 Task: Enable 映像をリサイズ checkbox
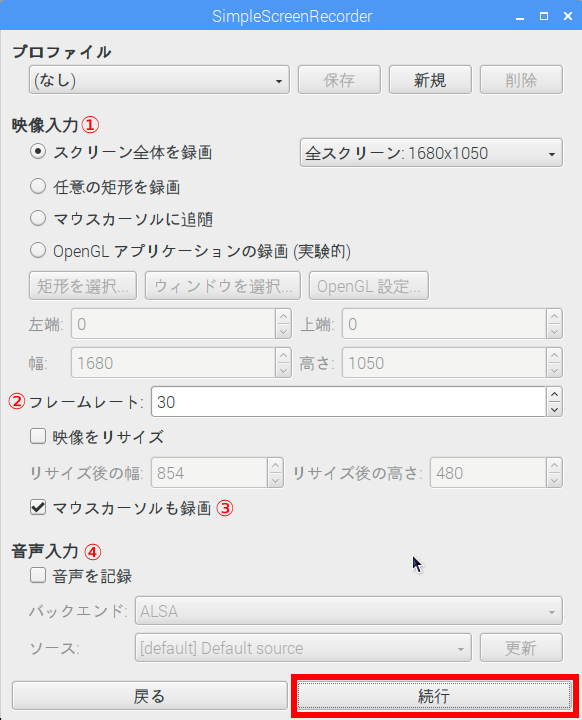tap(38, 436)
